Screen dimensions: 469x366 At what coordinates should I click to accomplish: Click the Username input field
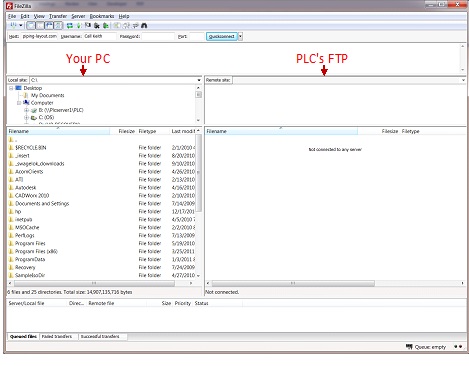point(99,36)
